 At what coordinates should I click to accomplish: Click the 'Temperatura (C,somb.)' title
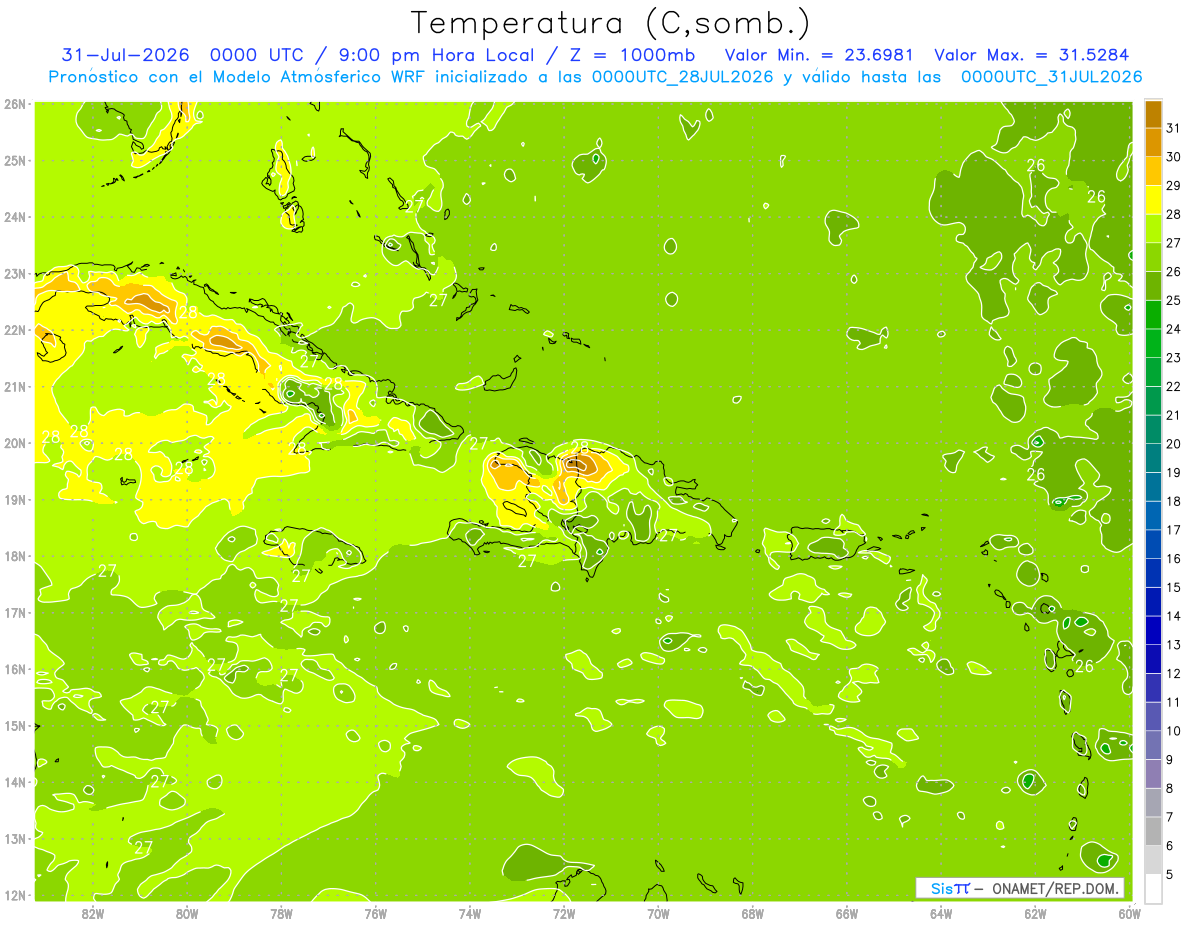(x=611, y=24)
